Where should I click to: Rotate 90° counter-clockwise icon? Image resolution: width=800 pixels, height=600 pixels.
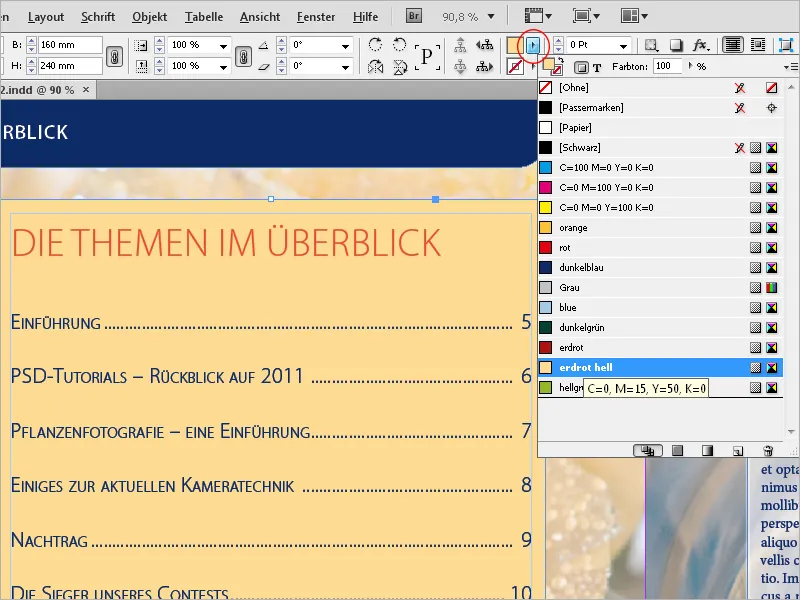point(399,45)
